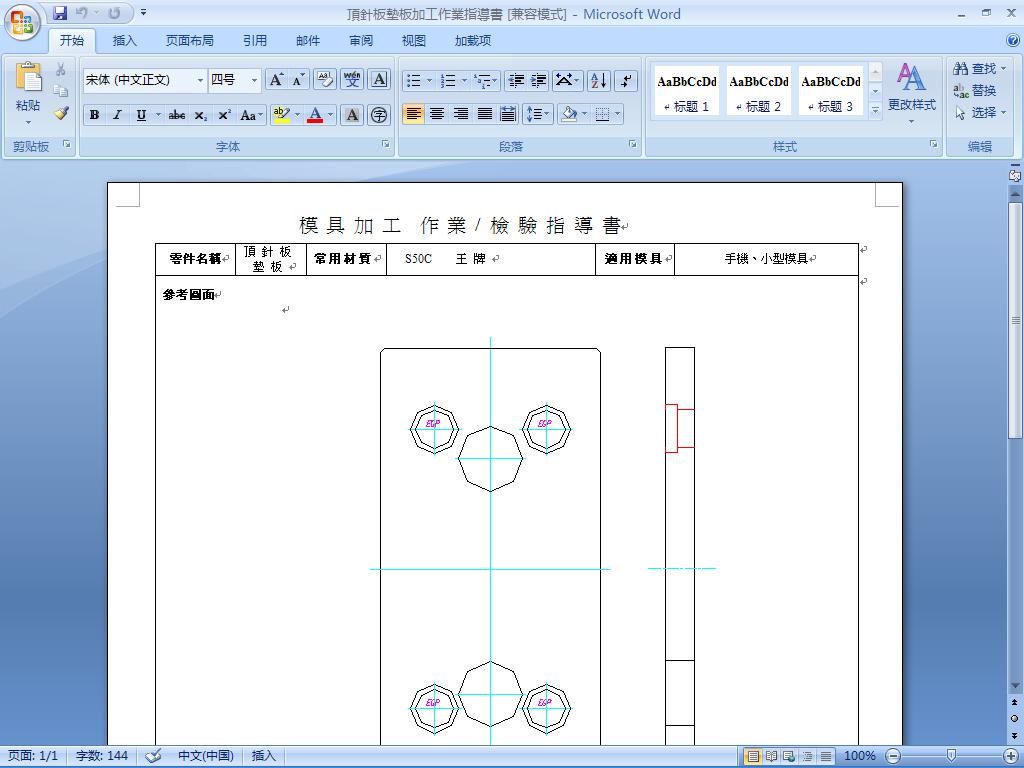Click the Cut scissors icon
1024x768 pixels.
(x=60, y=69)
